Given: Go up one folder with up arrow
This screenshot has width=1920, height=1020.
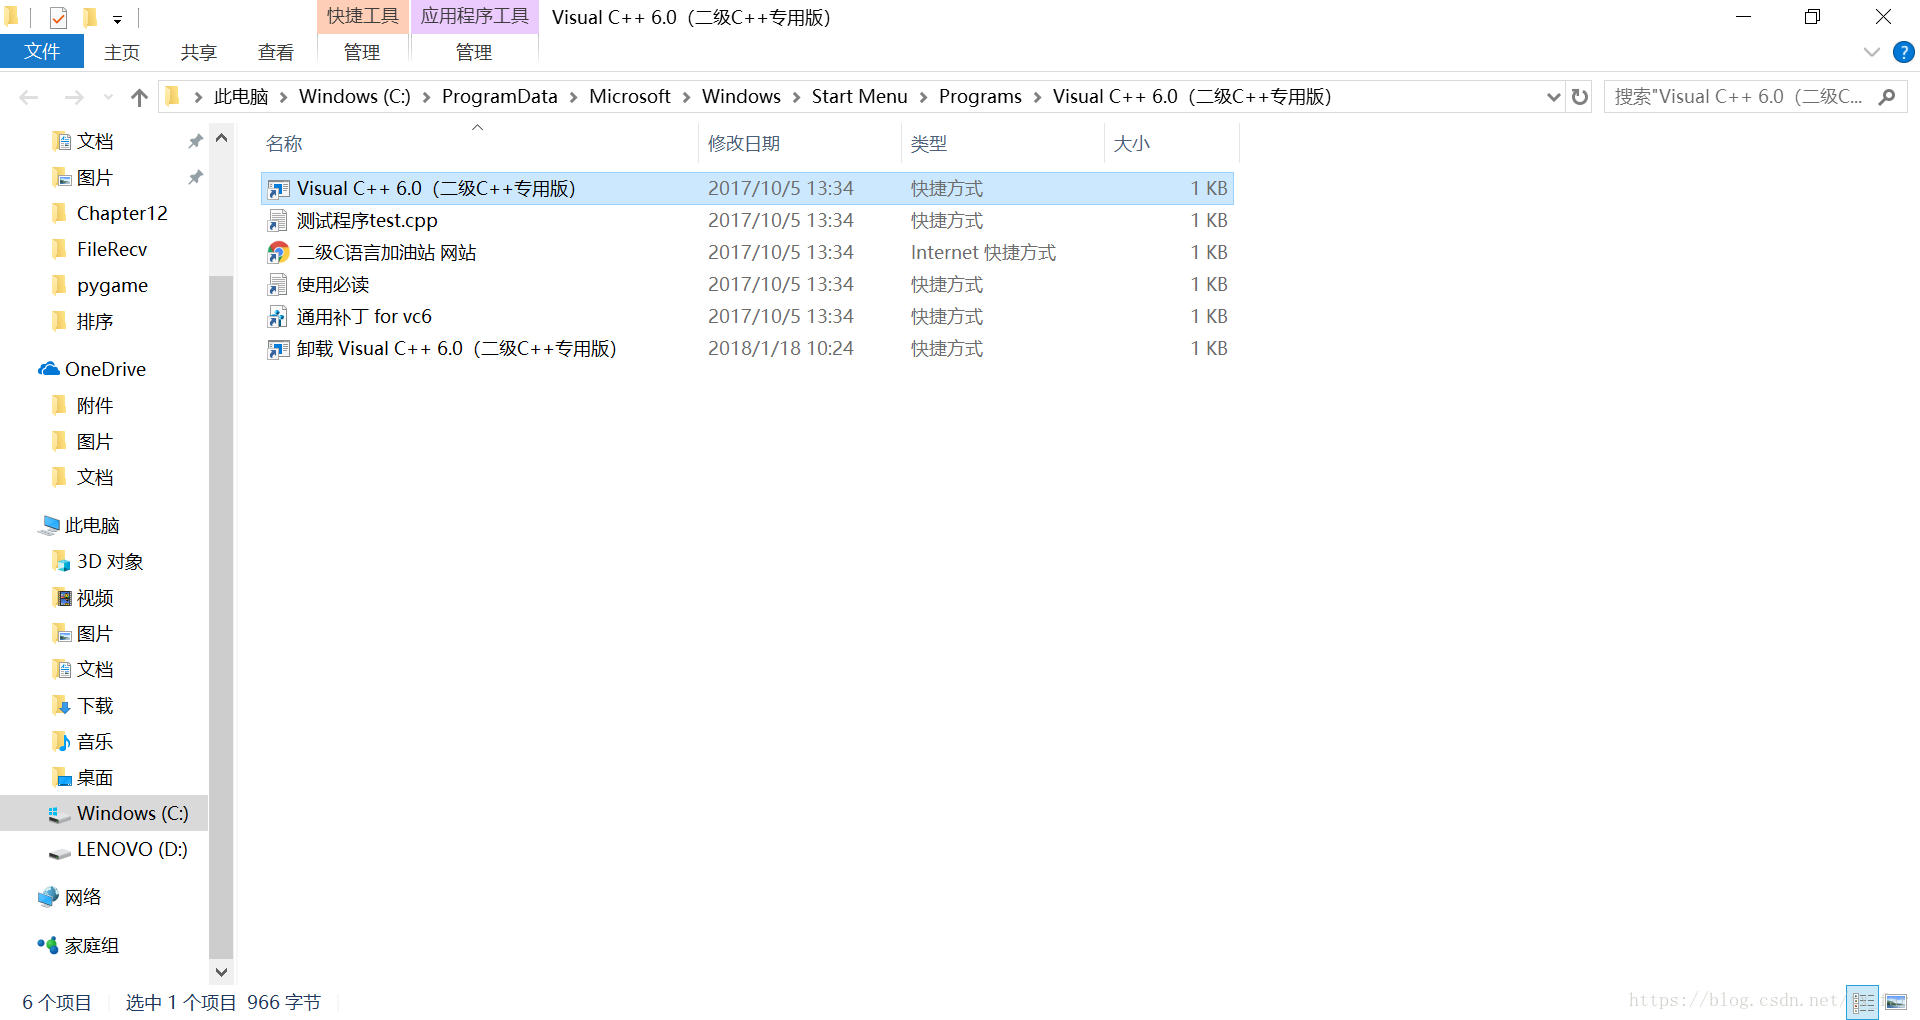Looking at the screenshot, I should [x=139, y=97].
